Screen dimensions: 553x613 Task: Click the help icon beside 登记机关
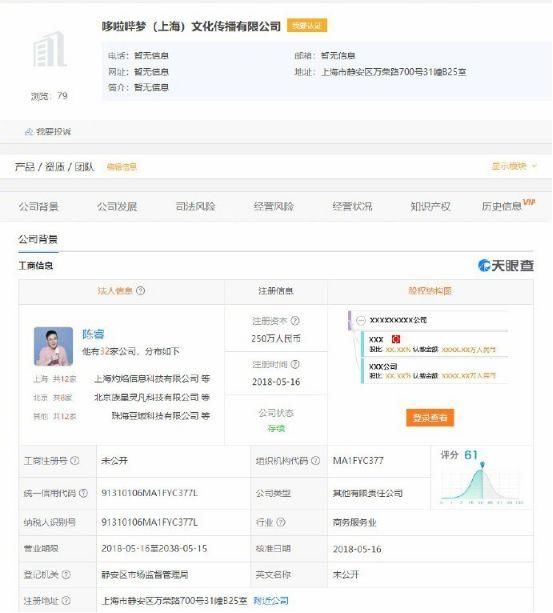[66, 574]
